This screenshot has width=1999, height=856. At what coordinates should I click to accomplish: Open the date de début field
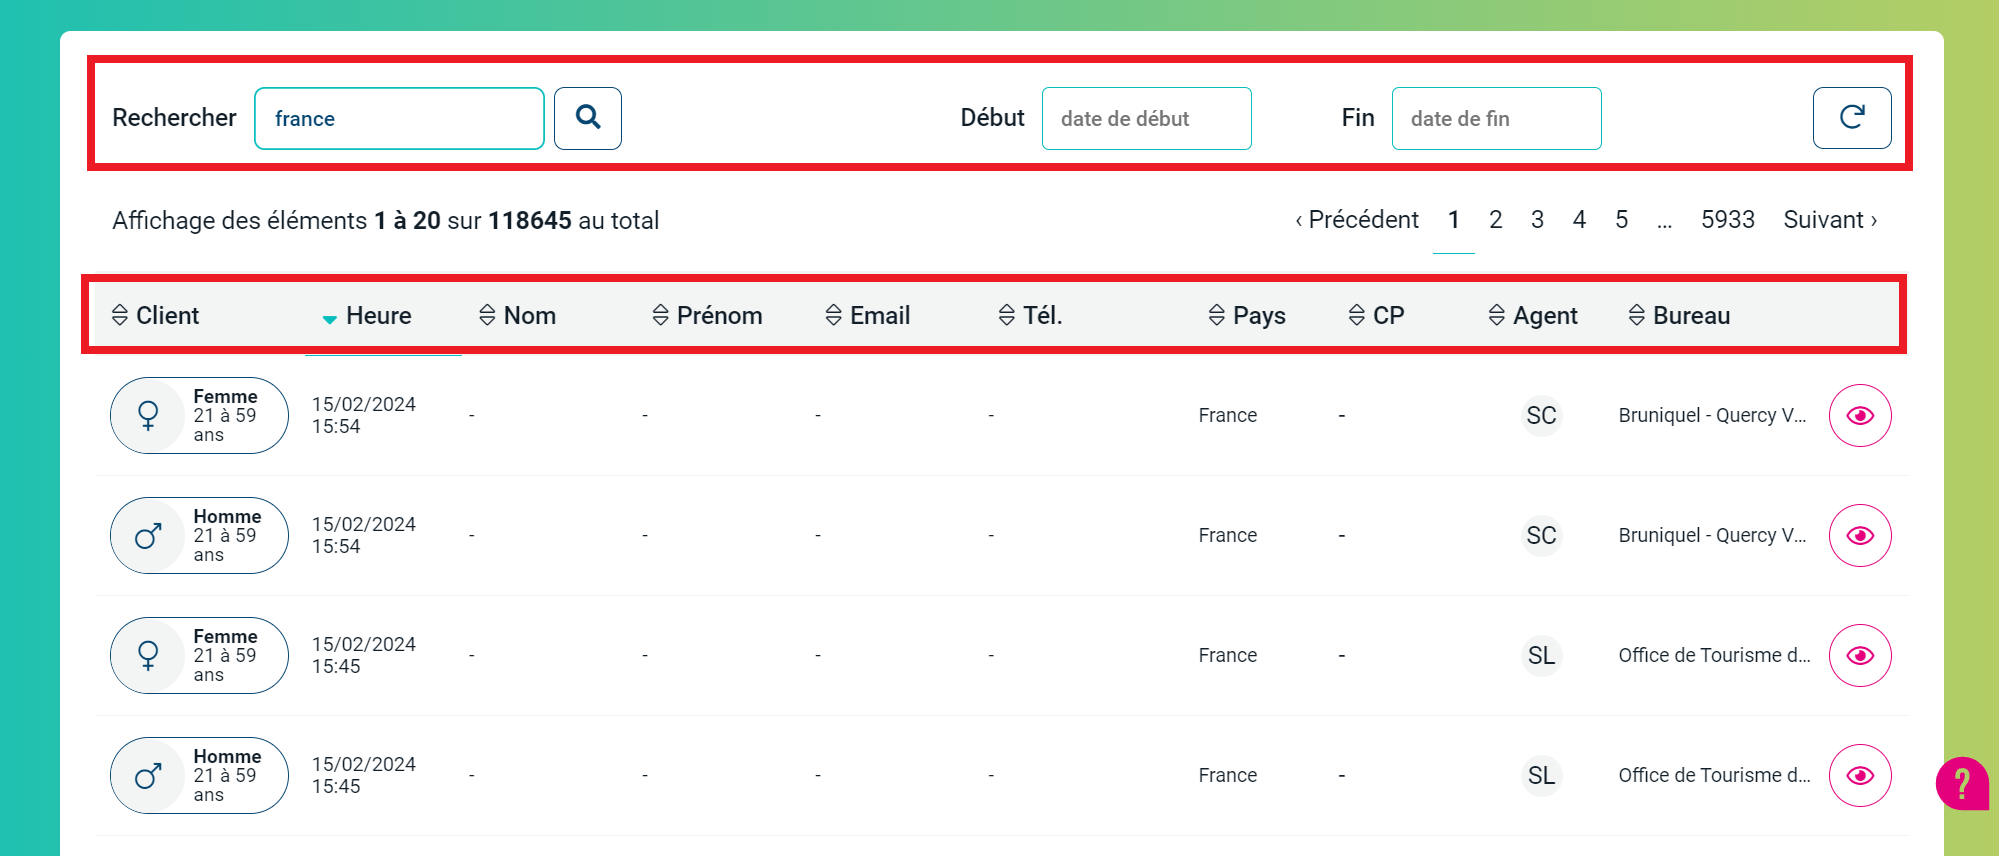1146,118
